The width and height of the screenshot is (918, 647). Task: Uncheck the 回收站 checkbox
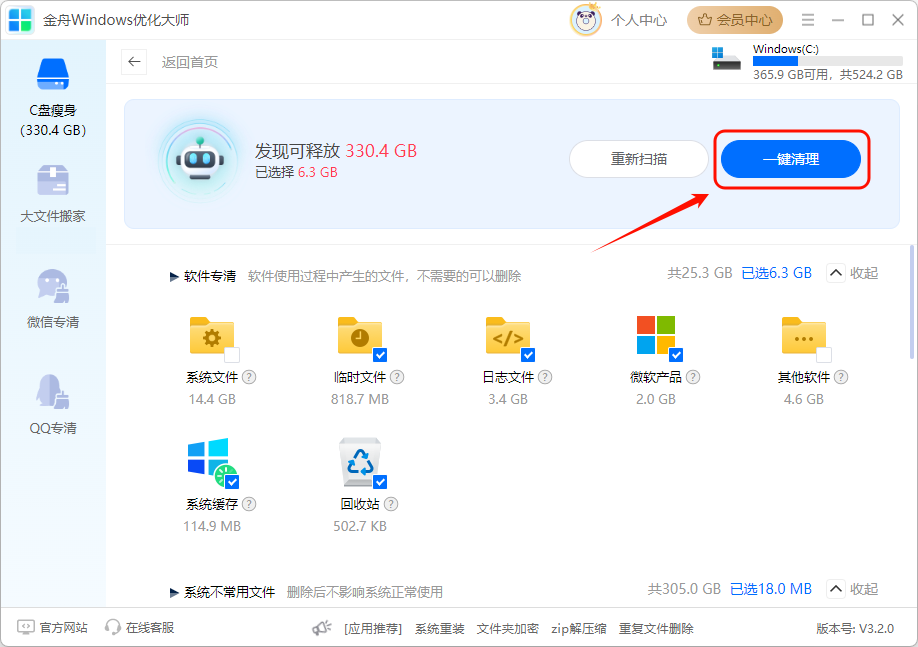point(380,482)
